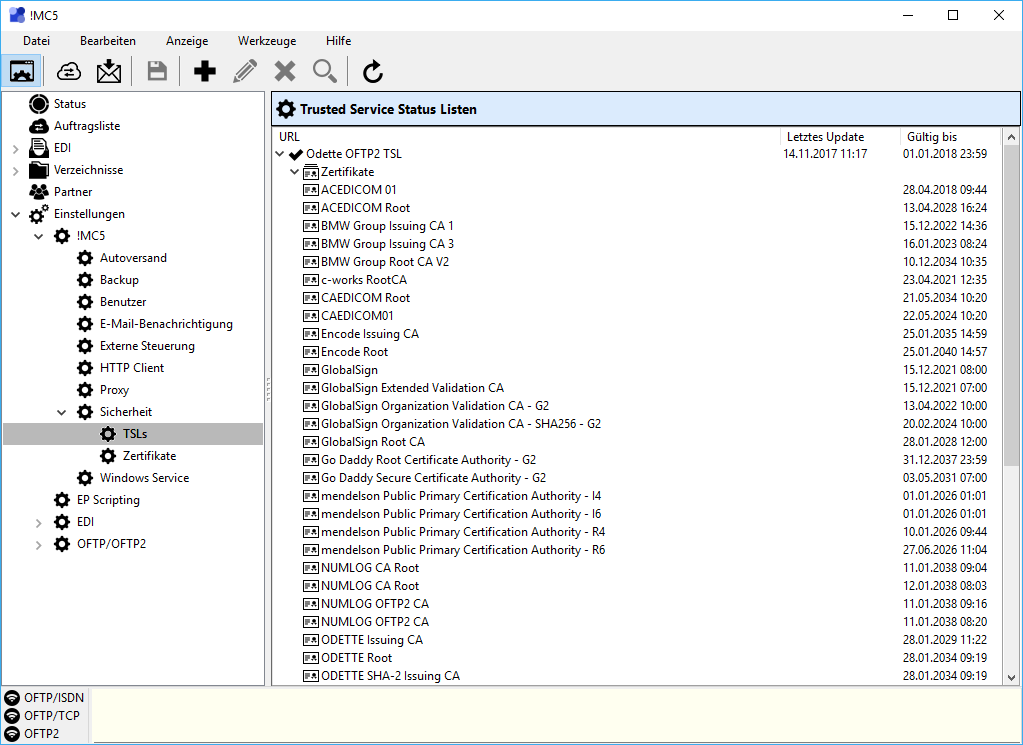1023x745 pixels.
Task: Click the plus add icon
Action: tap(205, 71)
